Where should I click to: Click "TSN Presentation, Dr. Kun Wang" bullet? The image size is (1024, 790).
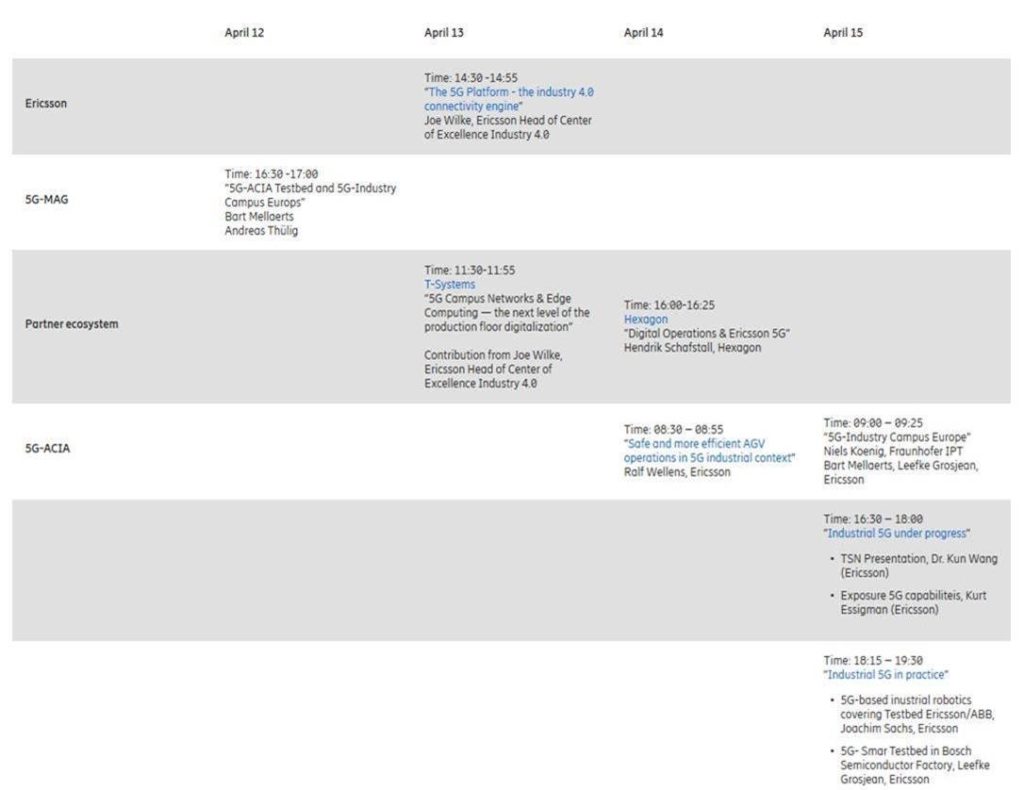[919, 566]
